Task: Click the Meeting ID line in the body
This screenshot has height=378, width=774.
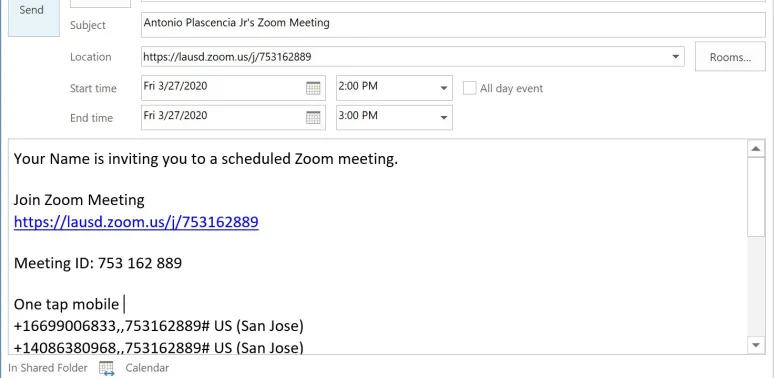Action: [98, 263]
